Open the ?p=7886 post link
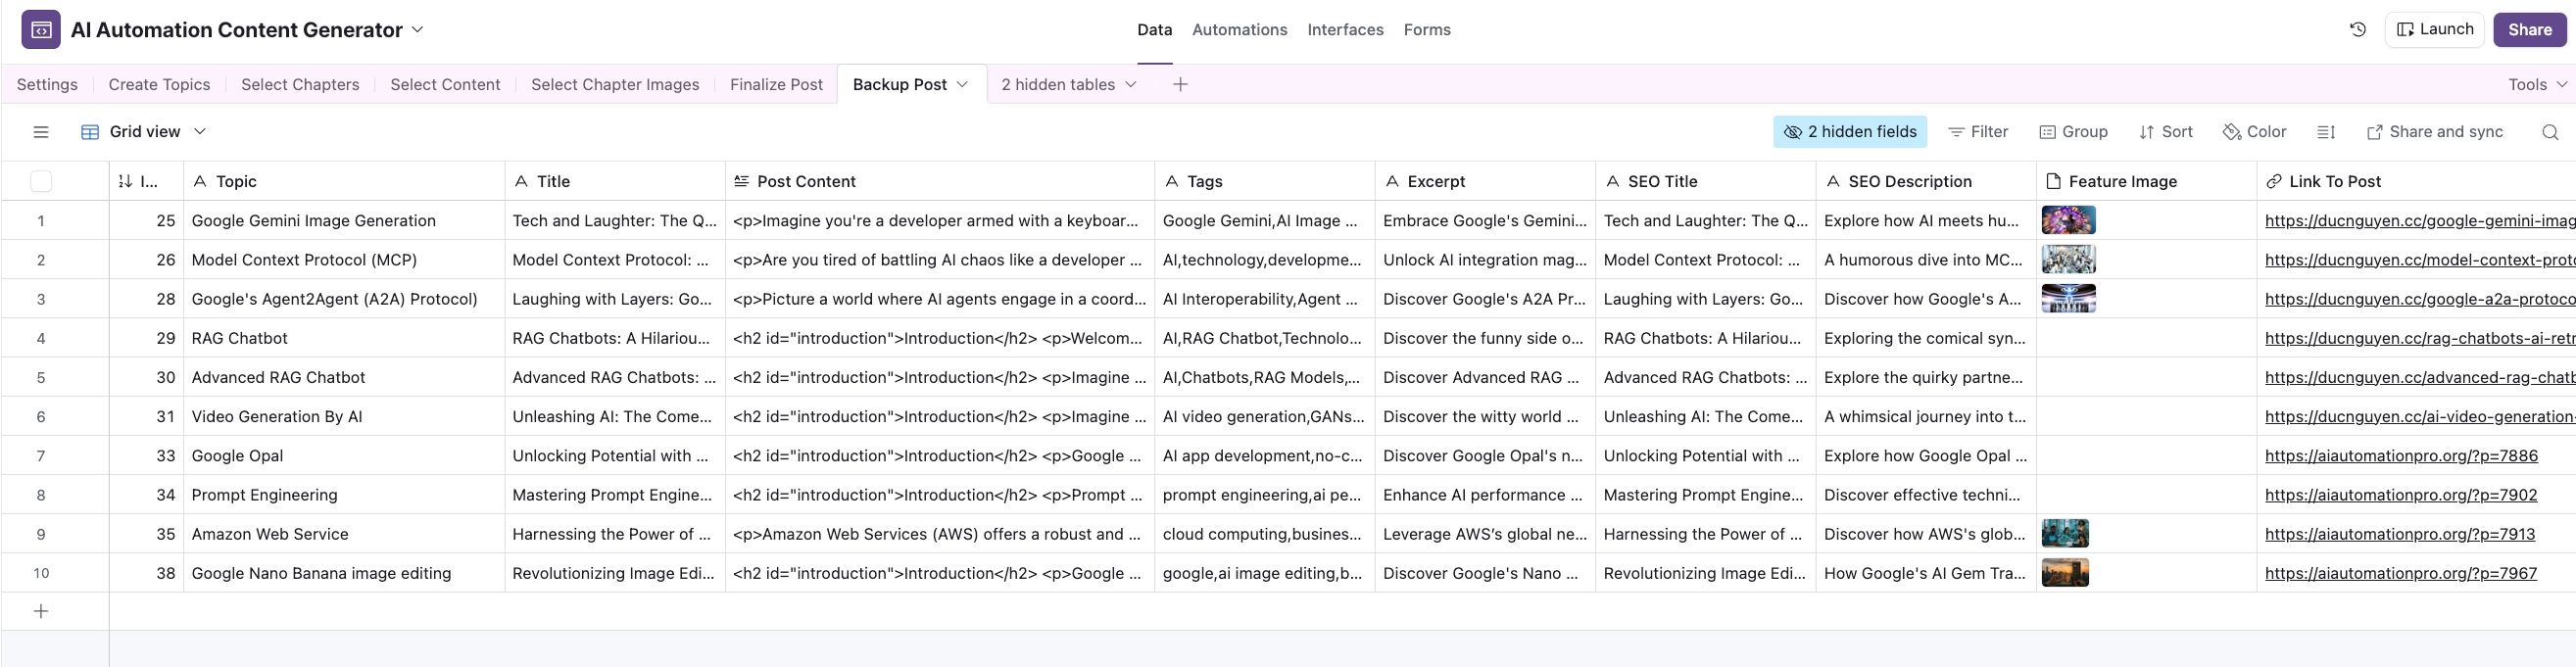The image size is (2576, 667). point(2401,456)
